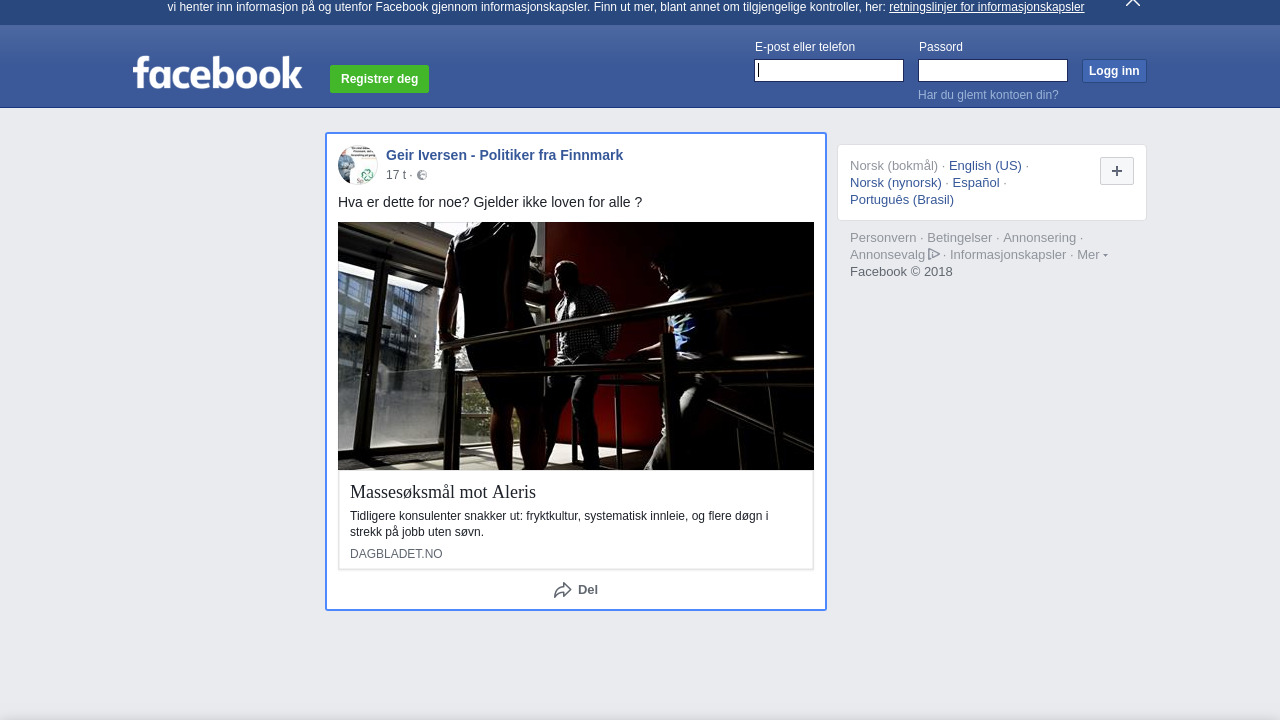Open the Annonsering footer link
The height and width of the screenshot is (720, 1280).
pos(1040,238)
